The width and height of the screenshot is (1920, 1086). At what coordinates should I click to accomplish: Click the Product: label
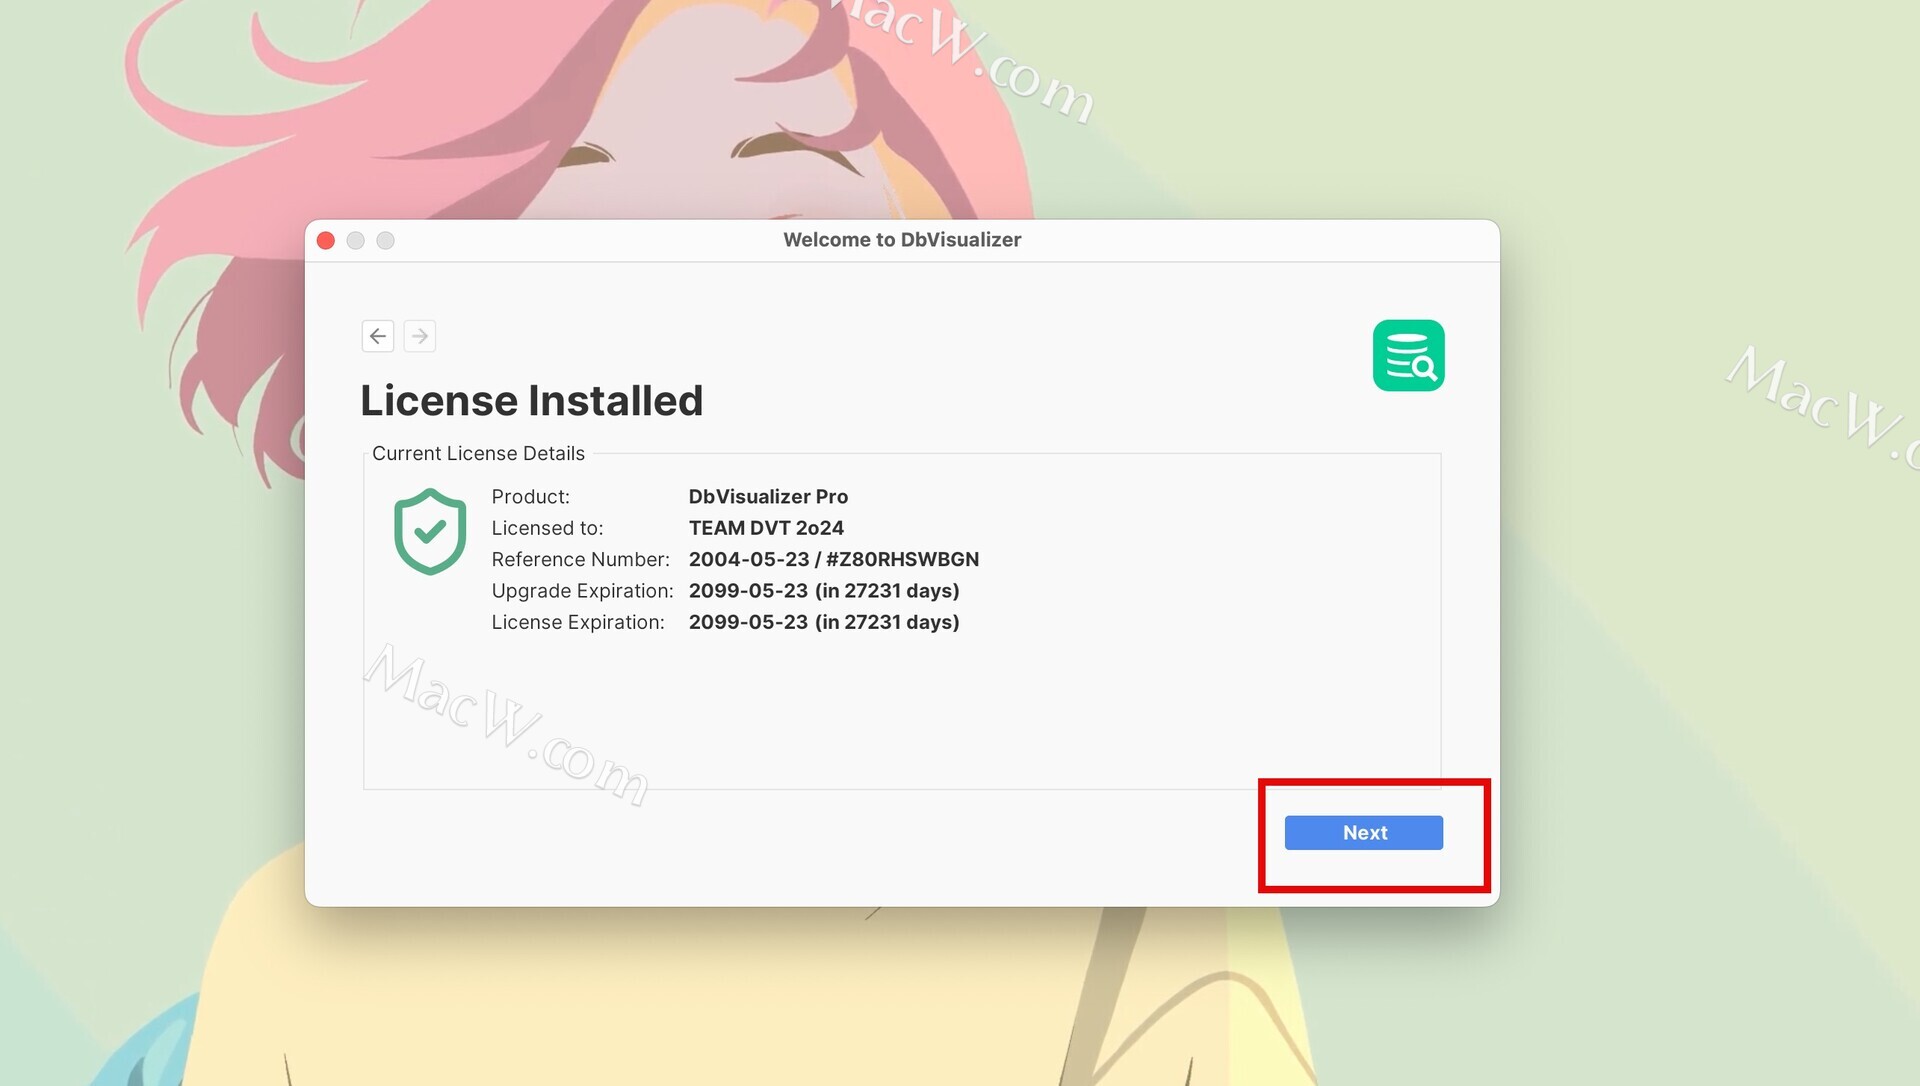click(x=531, y=497)
